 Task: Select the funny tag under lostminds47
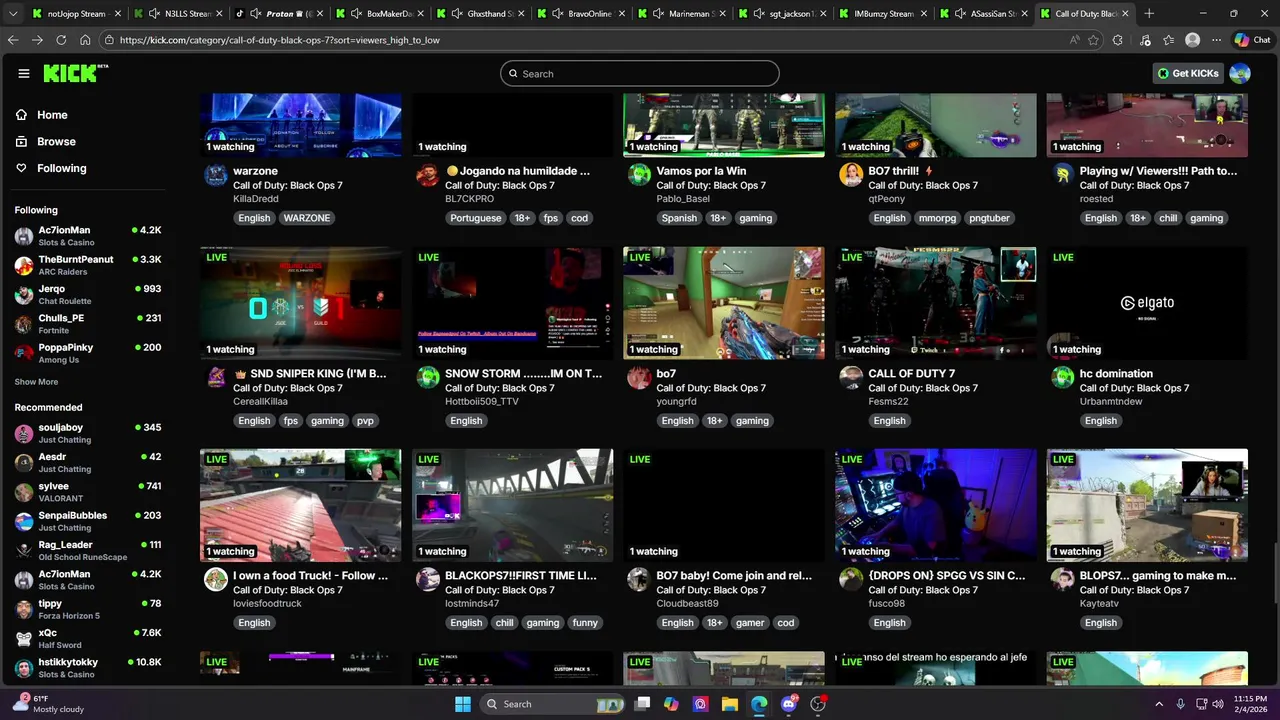click(585, 623)
